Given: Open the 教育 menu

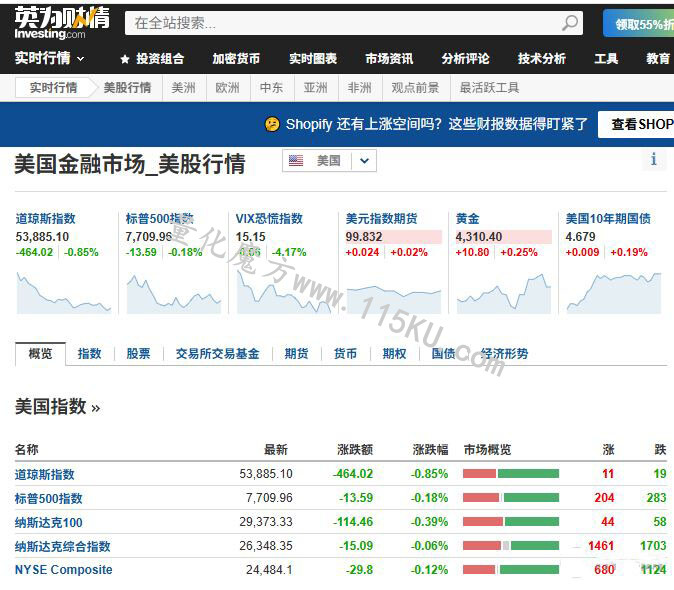Looking at the screenshot, I should 658,58.
